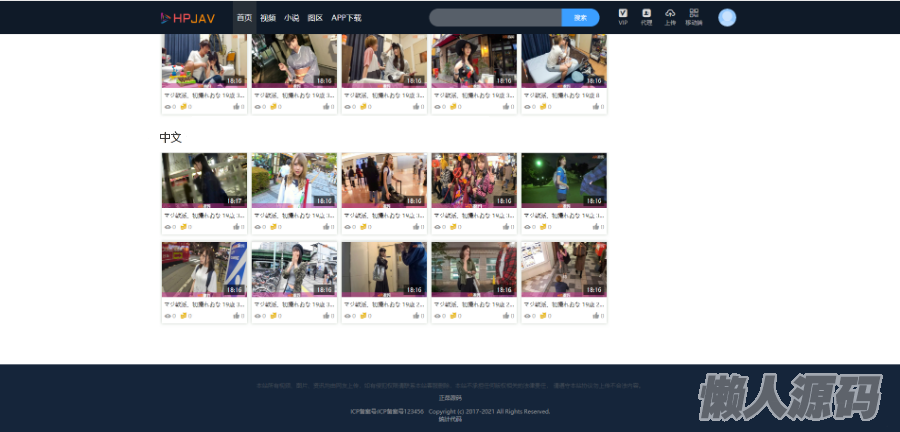The height and width of the screenshot is (432, 900).
Task: Click the blue 搜索 search button
Action: (x=580, y=18)
